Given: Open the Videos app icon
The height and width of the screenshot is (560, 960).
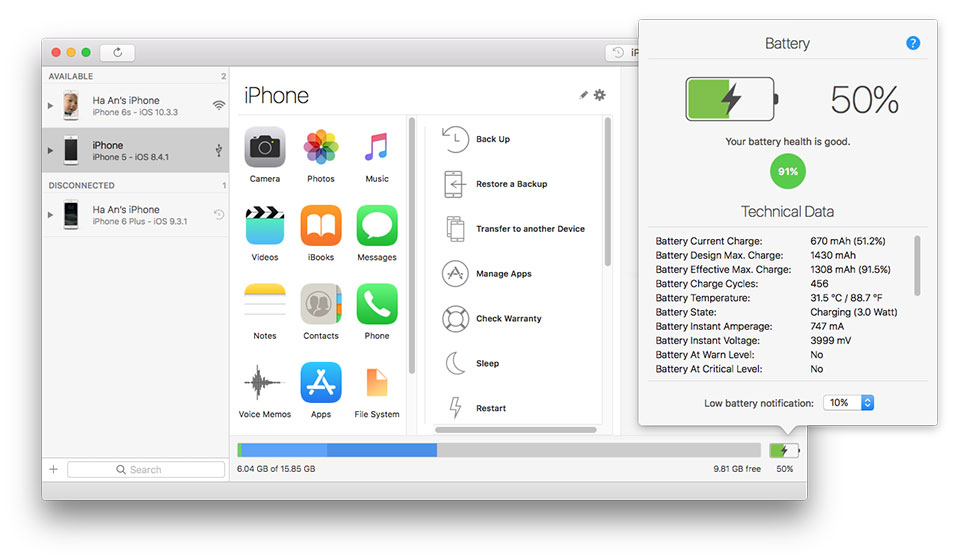Looking at the screenshot, I should click(x=264, y=225).
